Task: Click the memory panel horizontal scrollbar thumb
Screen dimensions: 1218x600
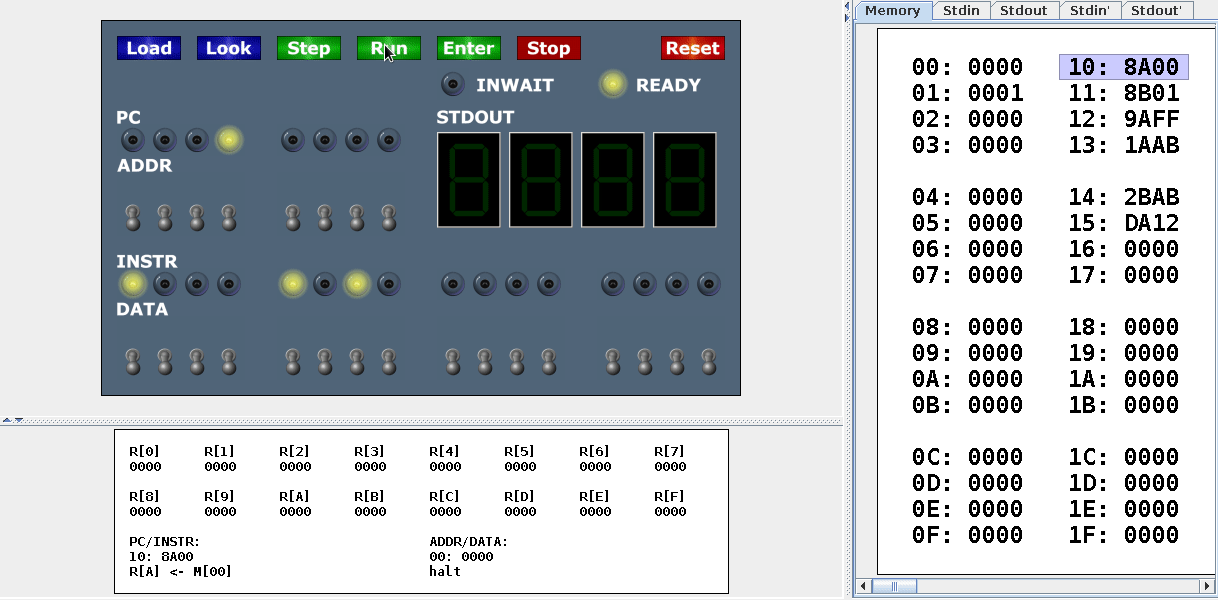Action: click(x=895, y=586)
